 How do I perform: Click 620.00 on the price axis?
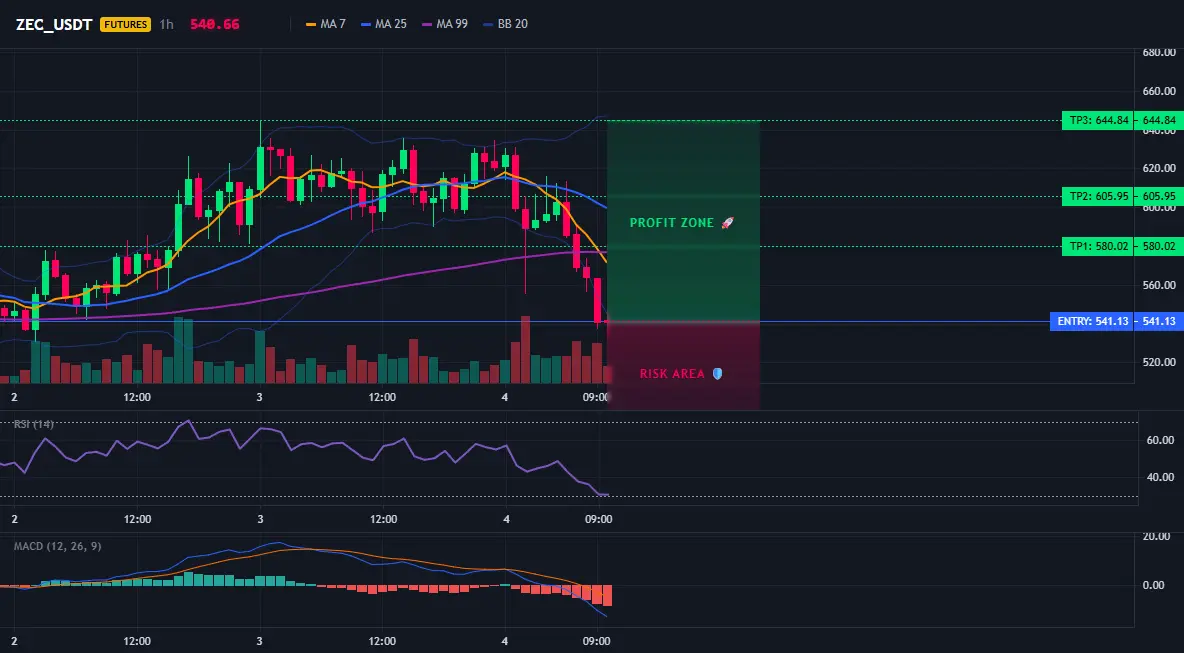click(x=1159, y=168)
